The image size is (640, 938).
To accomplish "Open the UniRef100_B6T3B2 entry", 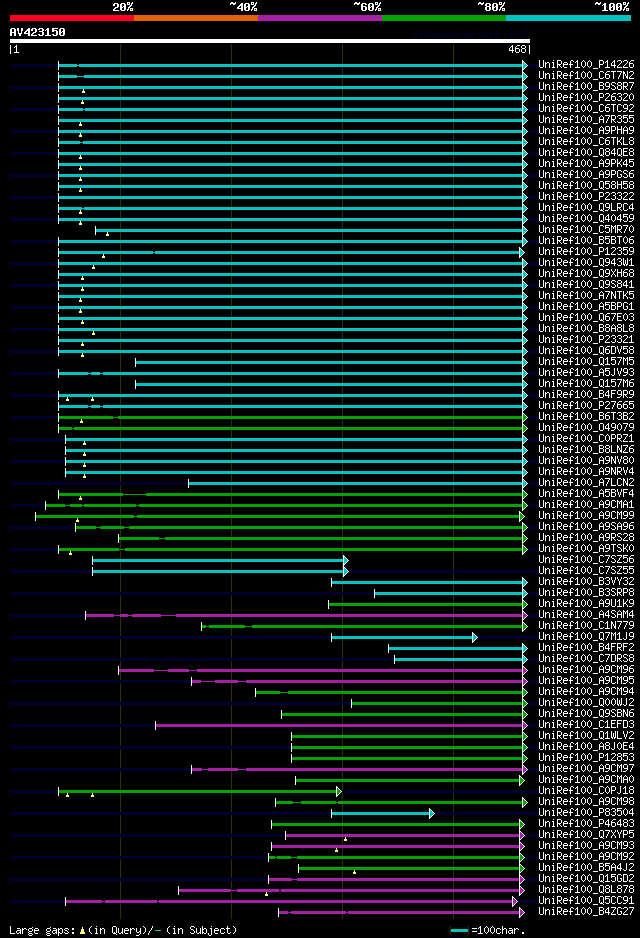I will click(x=586, y=417).
